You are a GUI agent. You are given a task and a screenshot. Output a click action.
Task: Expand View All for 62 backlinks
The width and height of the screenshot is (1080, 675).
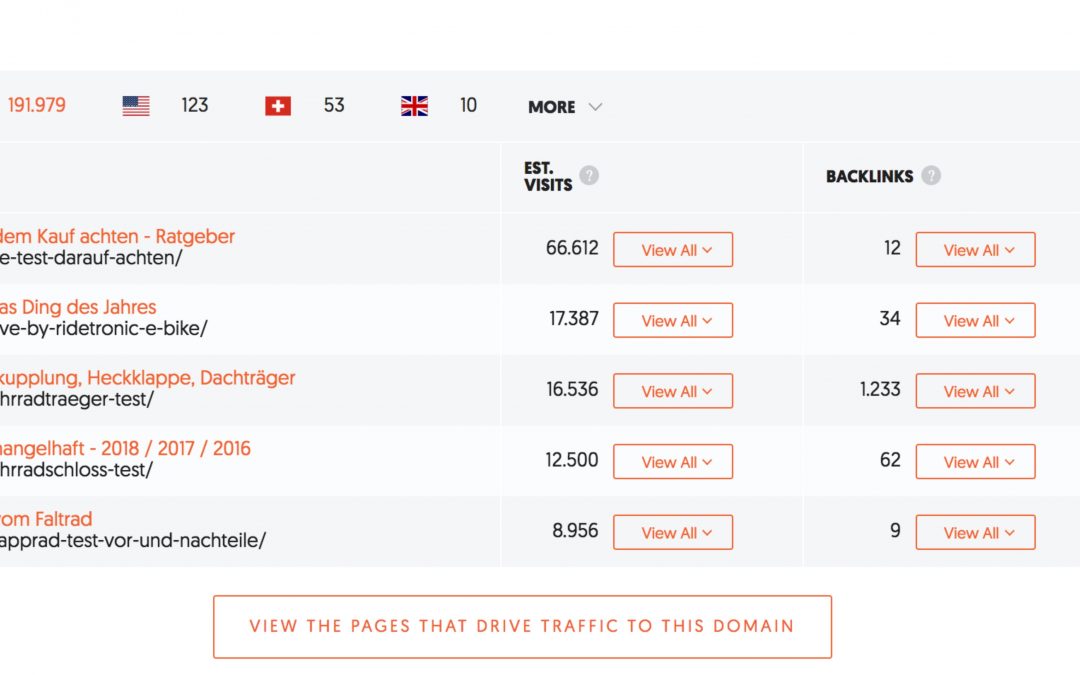975,462
